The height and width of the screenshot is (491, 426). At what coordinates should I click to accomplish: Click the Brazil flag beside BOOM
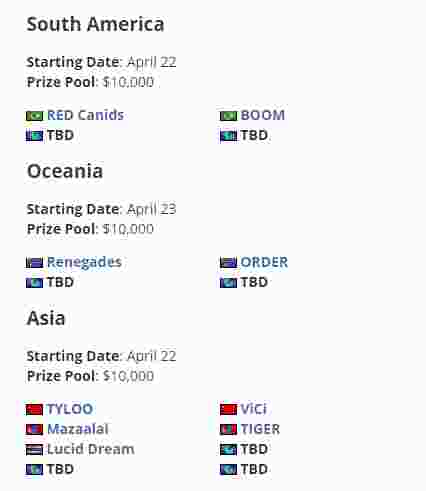pyautogui.click(x=228, y=116)
